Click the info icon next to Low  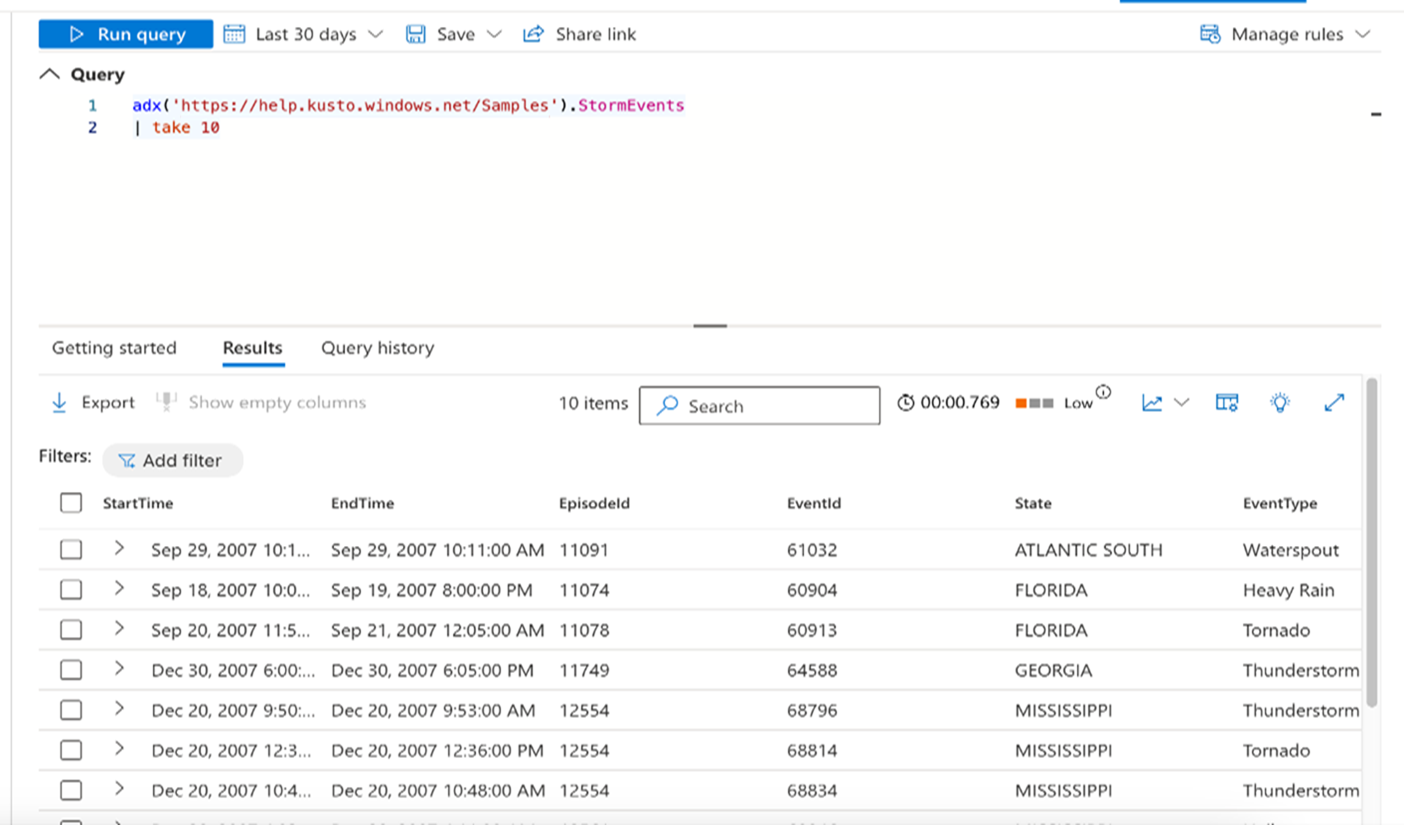[x=1103, y=392]
